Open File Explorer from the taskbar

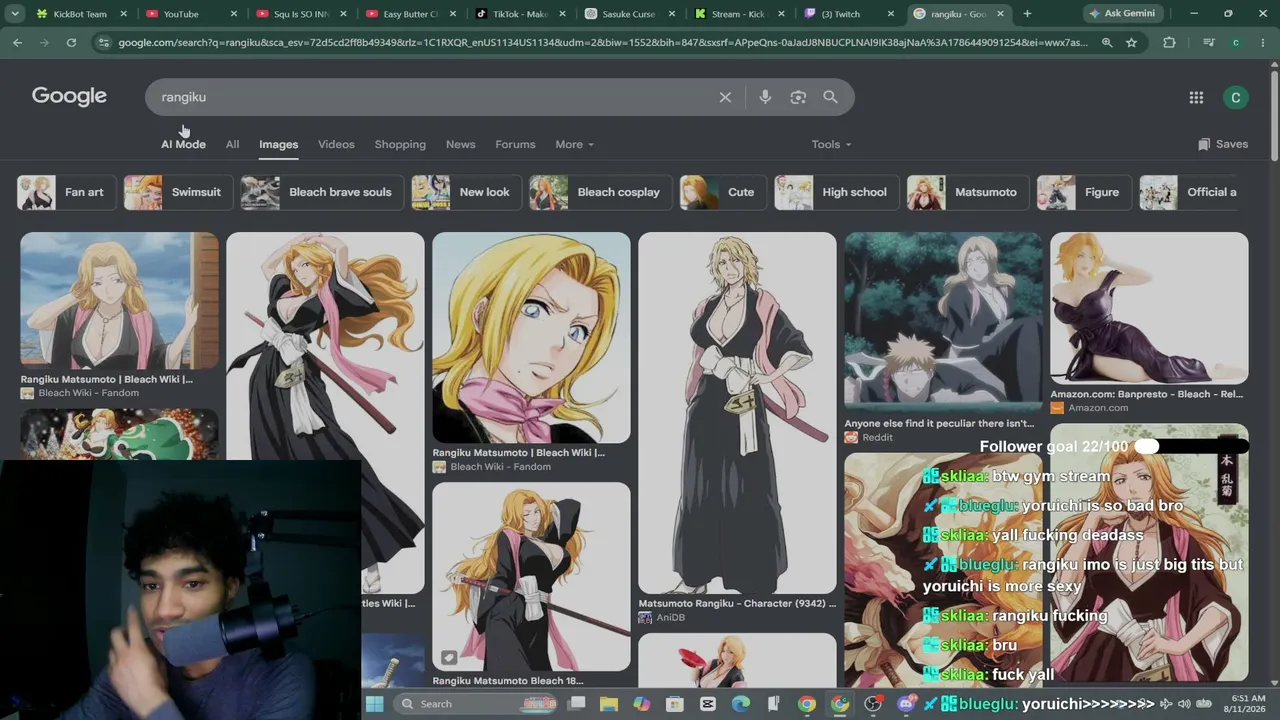[609, 704]
